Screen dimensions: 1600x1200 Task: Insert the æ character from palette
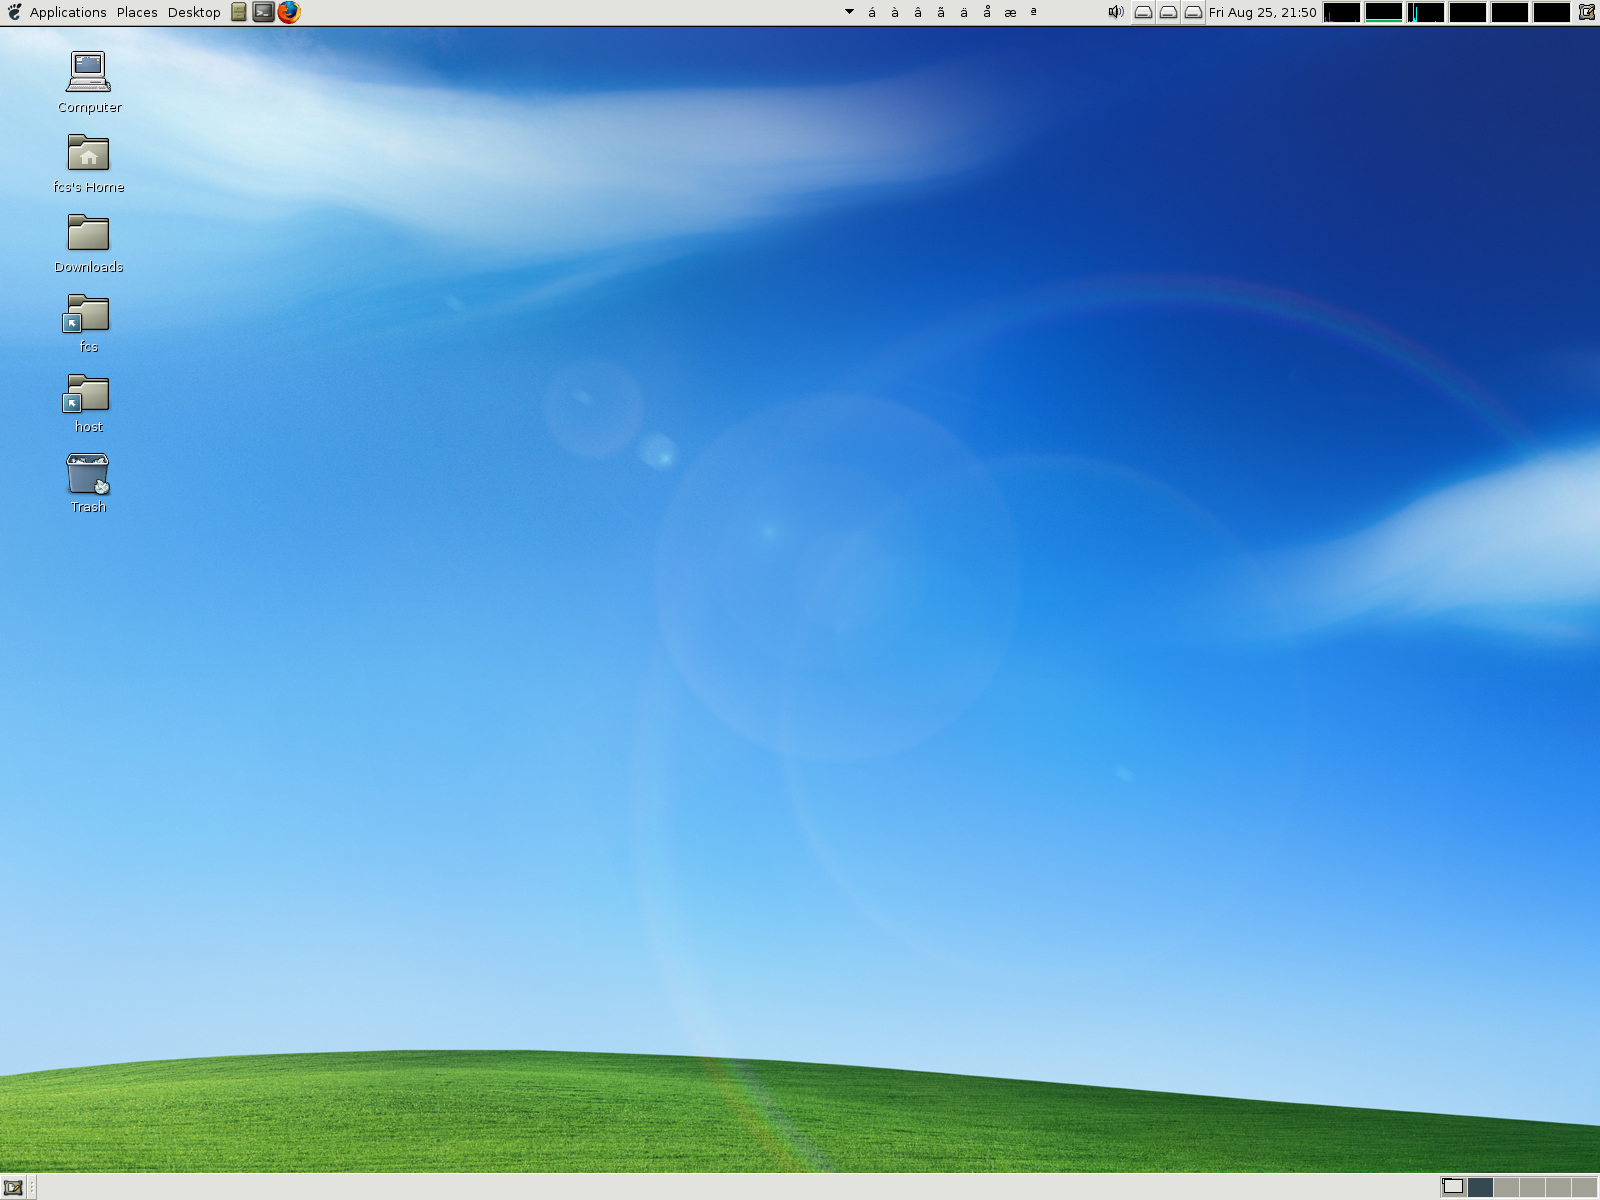(1010, 12)
